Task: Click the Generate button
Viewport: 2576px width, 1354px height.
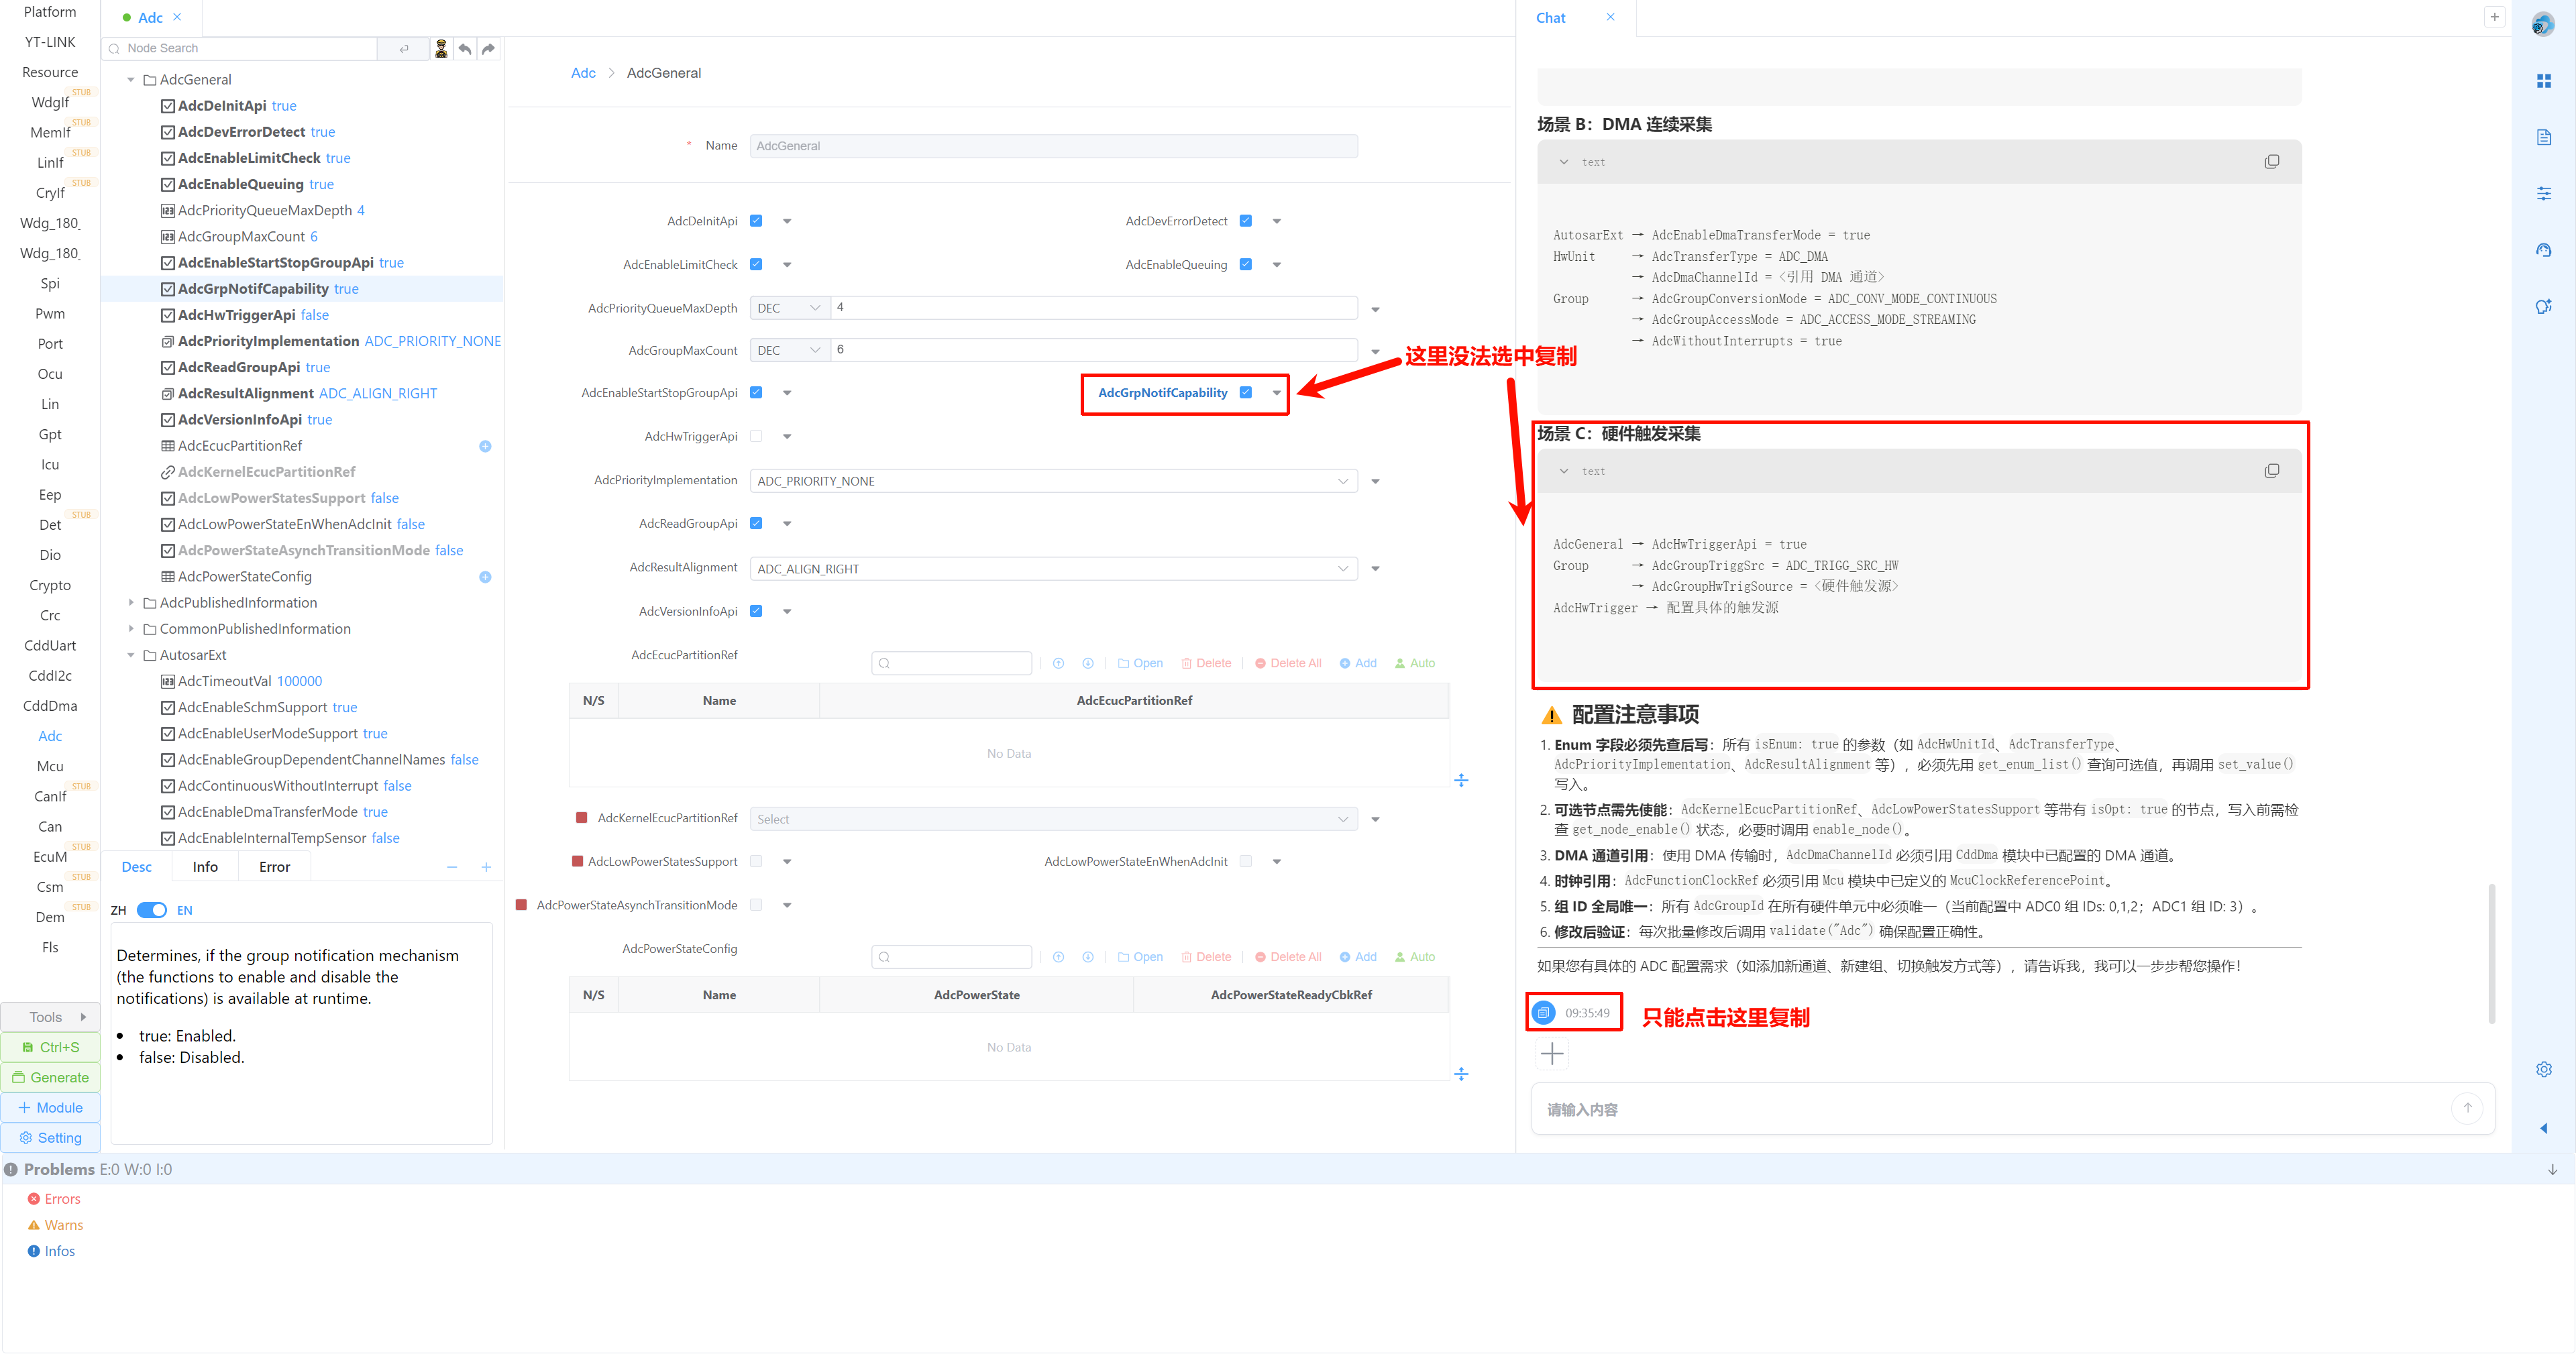Action: (x=51, y=1077)
